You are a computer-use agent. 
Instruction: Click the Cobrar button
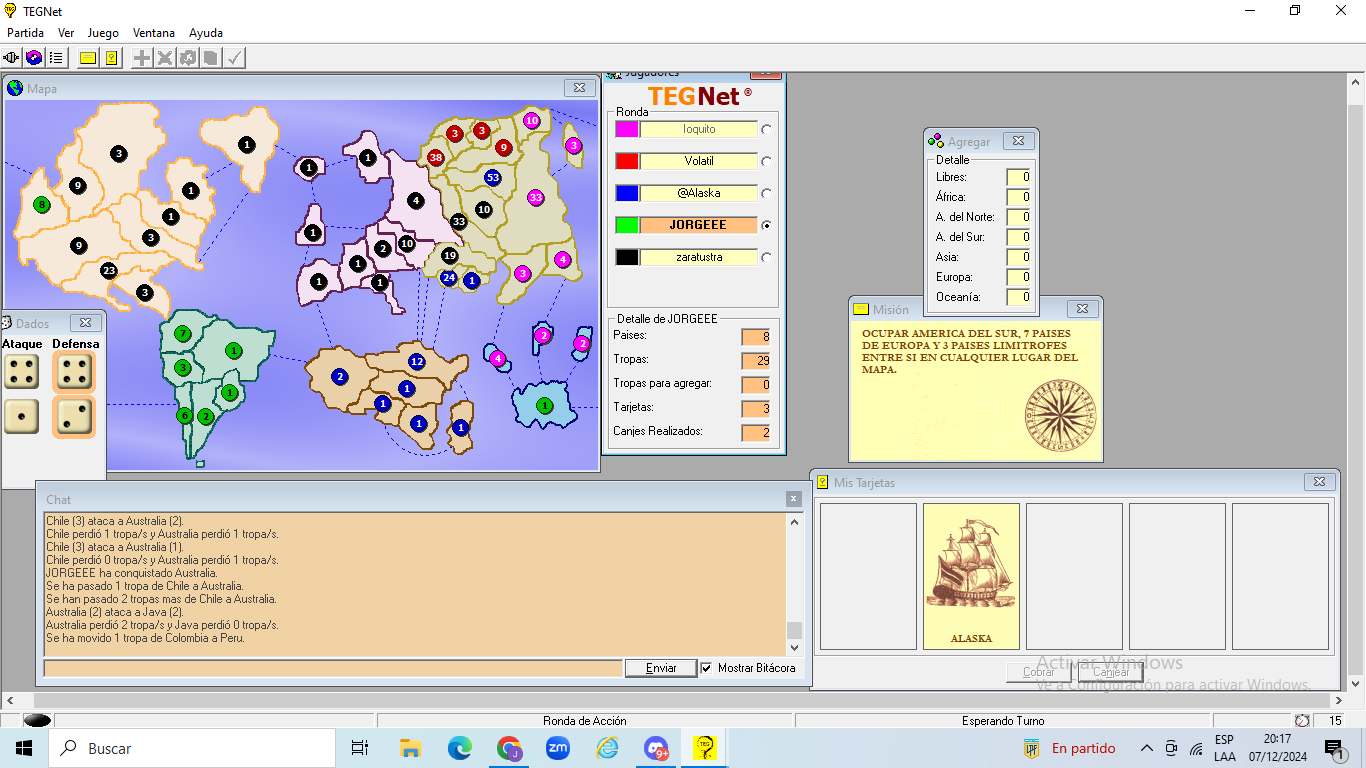(1039, 672)
